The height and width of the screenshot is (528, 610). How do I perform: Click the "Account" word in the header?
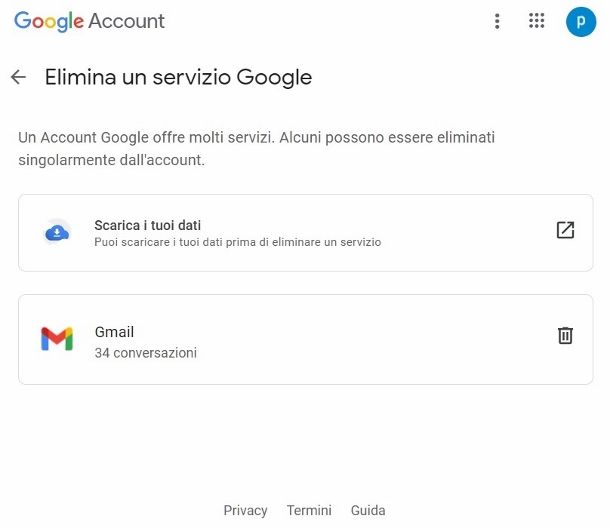click(x=127, y=21)
